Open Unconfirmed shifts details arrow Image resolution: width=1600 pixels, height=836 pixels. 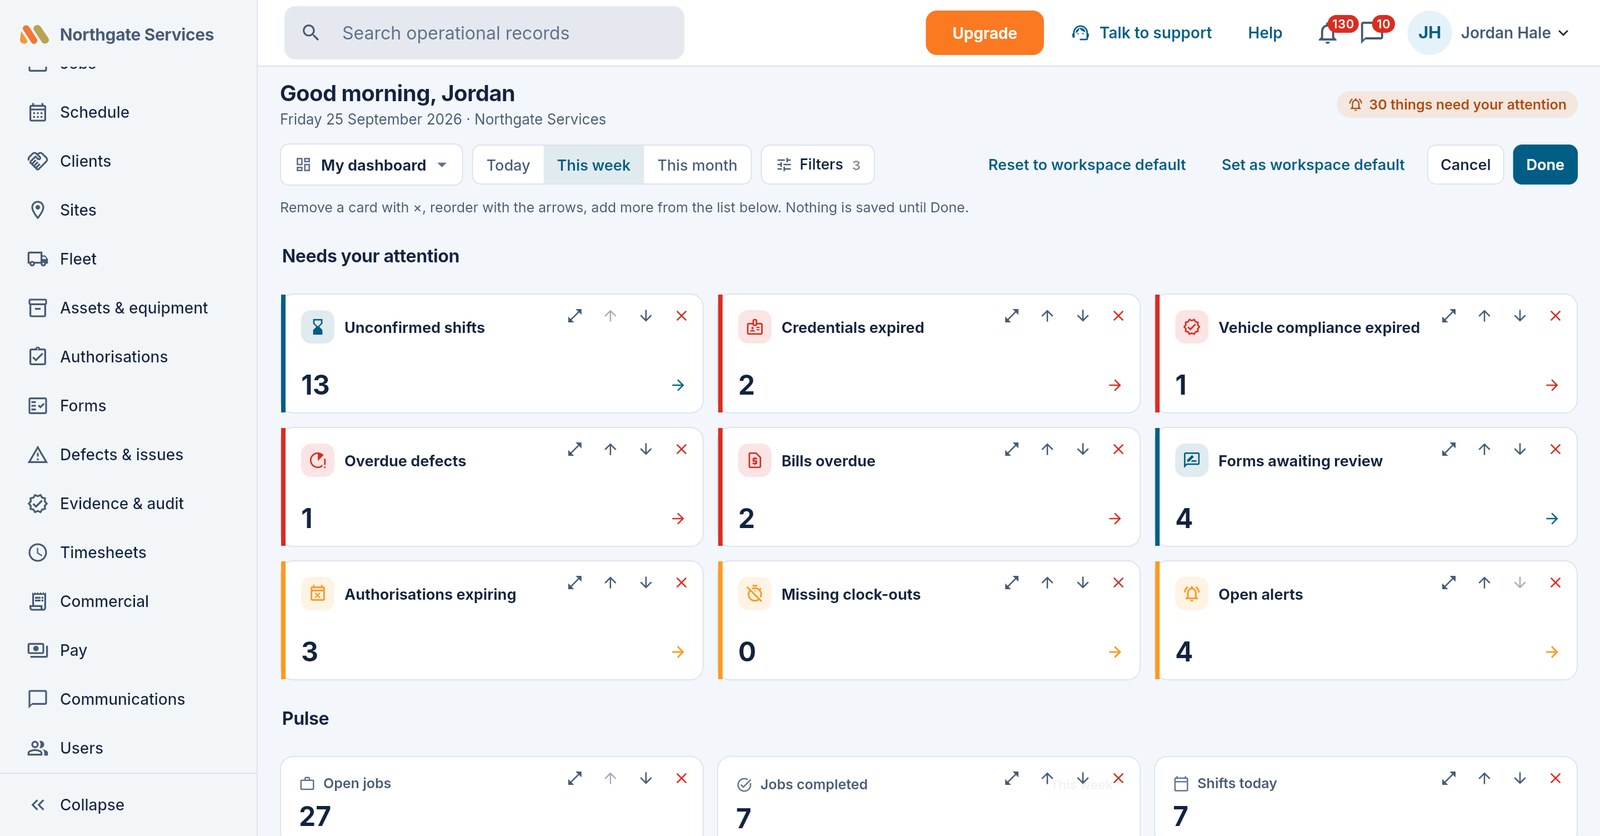(x=678, y=385)
